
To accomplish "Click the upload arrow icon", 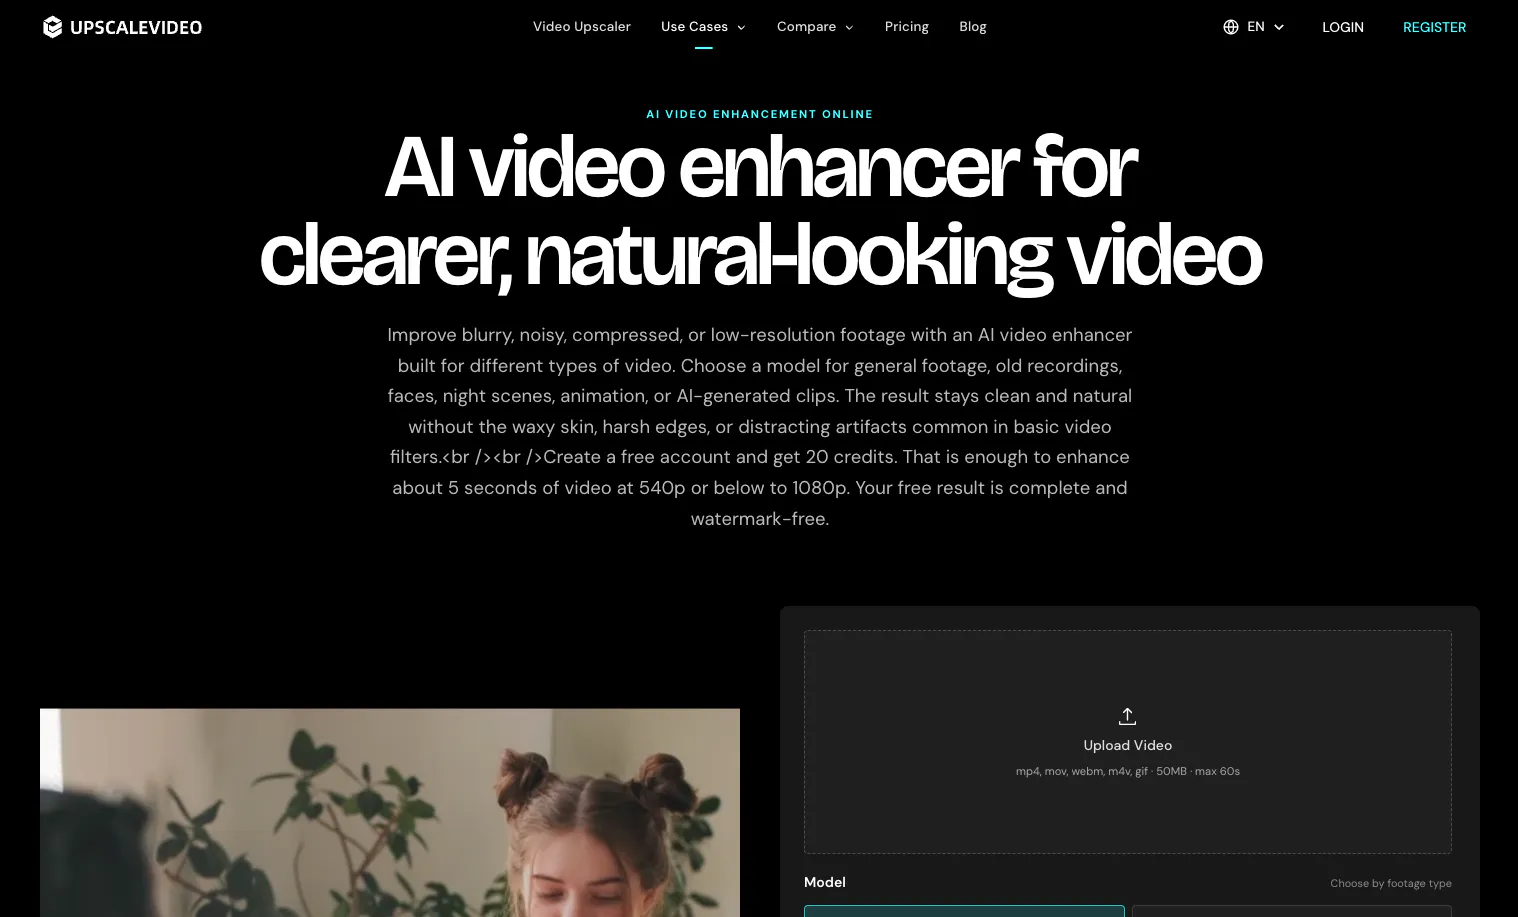I will click(x=1127, y=716).
